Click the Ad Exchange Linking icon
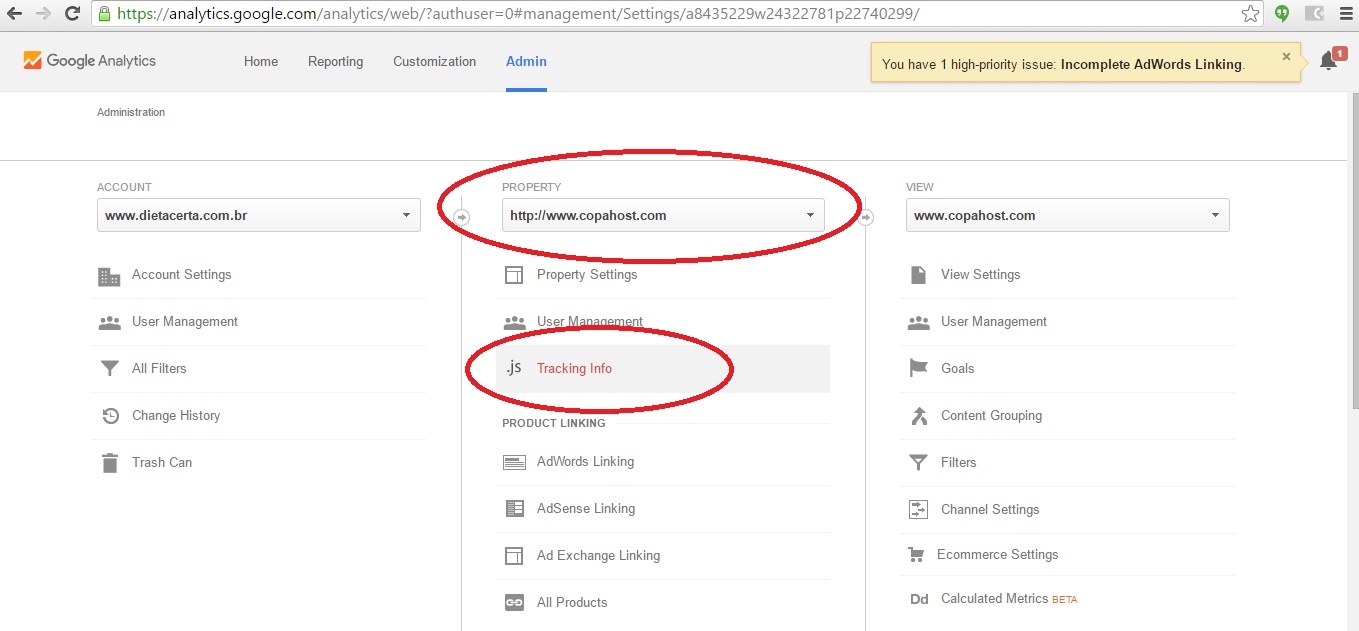Image resolution: width=1359 pixels, height=631 pixels. tap(514, 556)
